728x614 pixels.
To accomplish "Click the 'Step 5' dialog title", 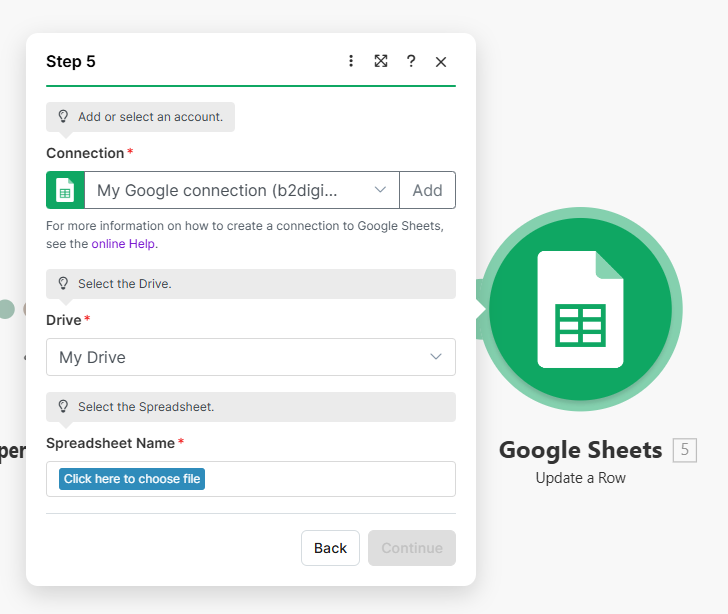I will (71, 61).
